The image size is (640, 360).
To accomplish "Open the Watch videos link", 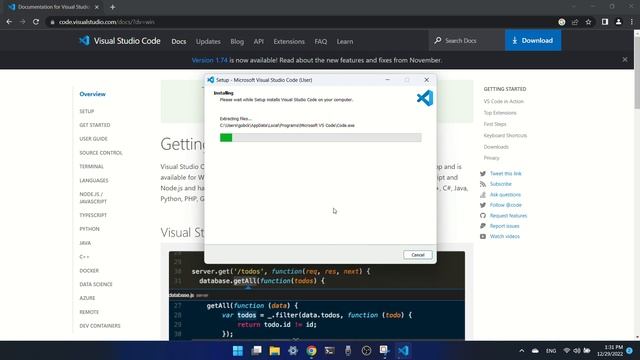I will tap(504, 236).
